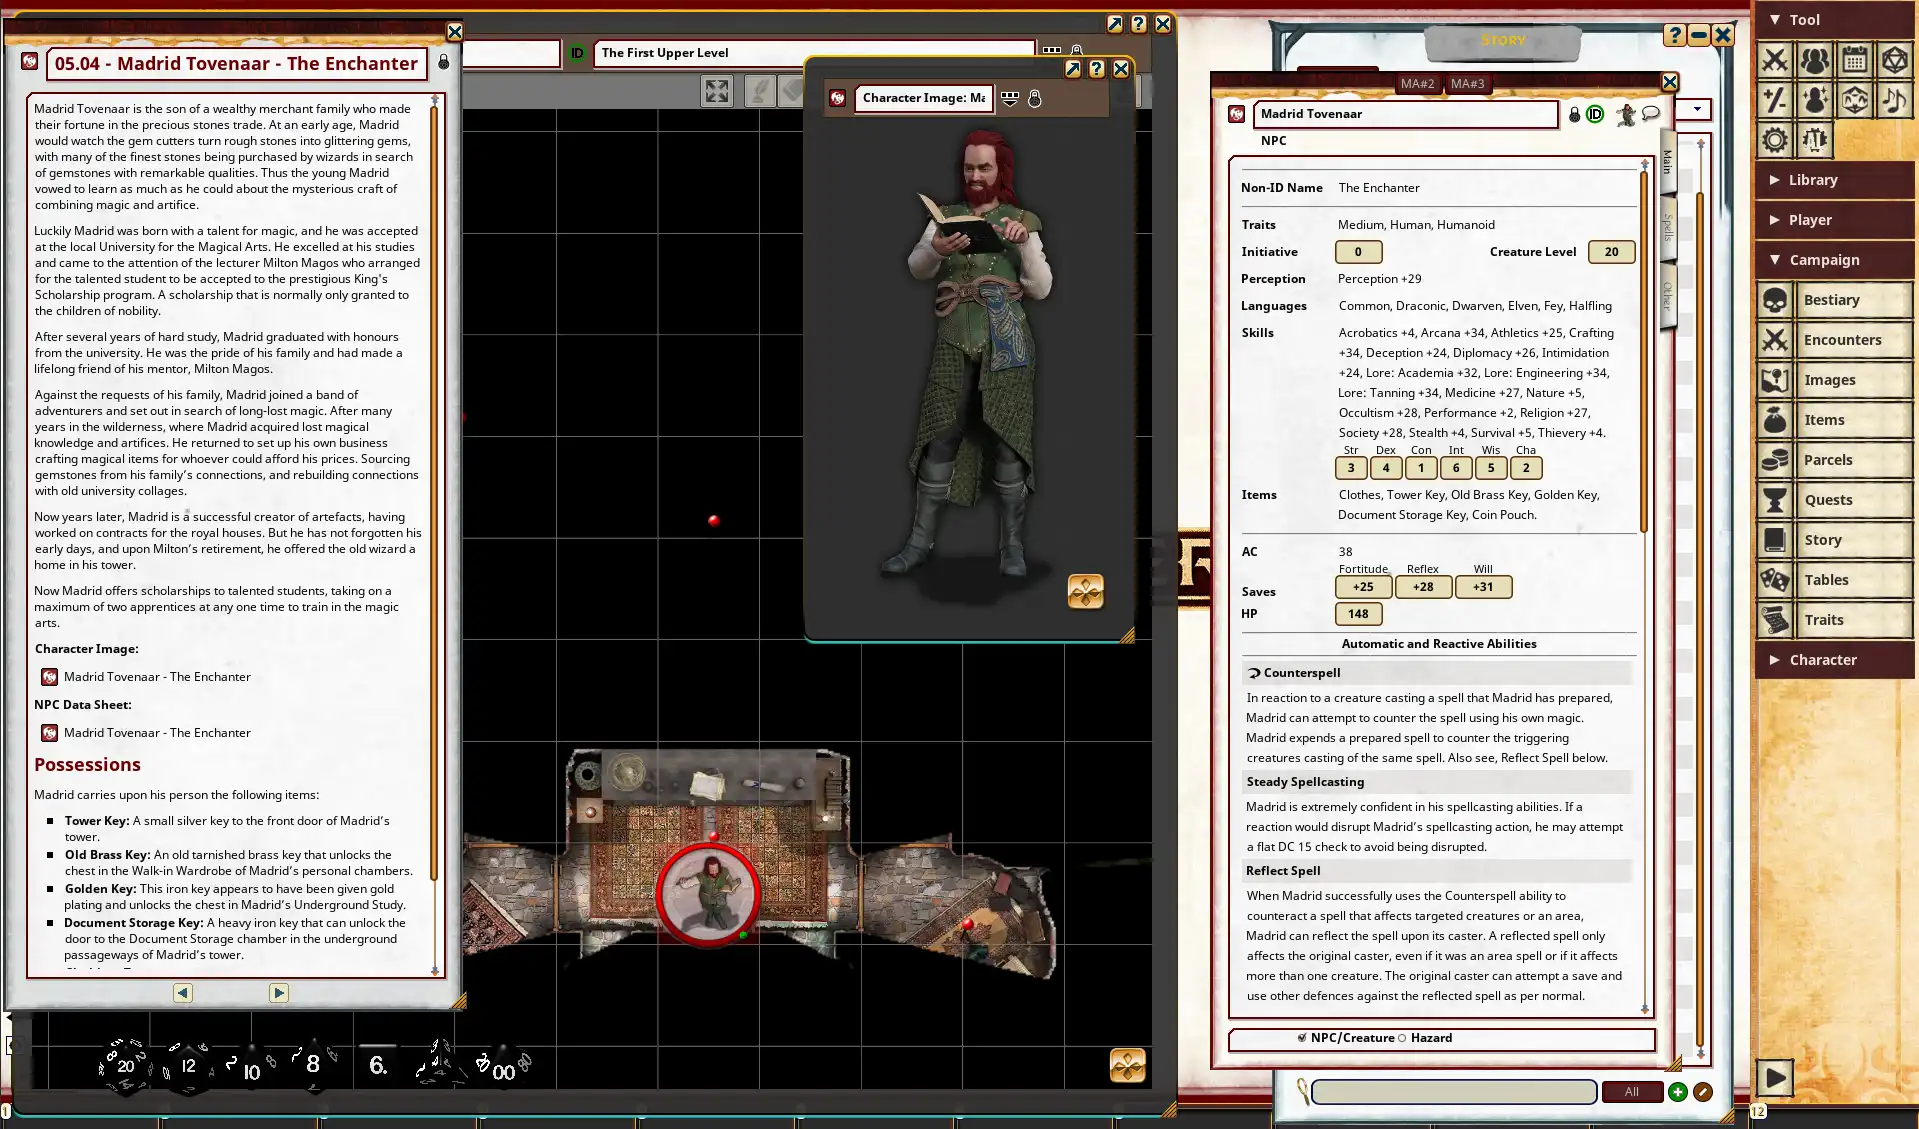
Task: Click the d20 die
Action: tap(125, 1065)
